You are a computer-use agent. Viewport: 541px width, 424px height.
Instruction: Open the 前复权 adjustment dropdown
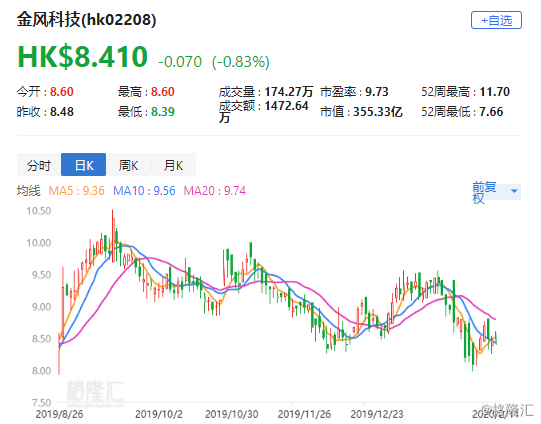[x=496, y=192]
